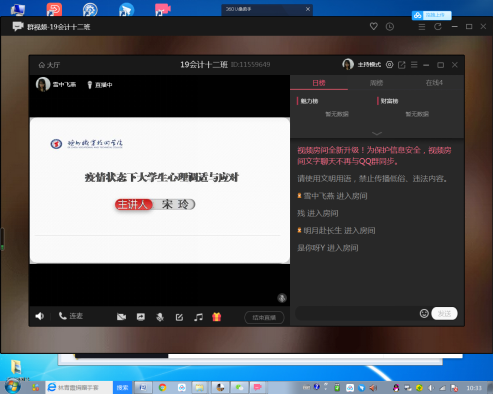The width and height of the screenshot is (493, 395).
Task: Click the screen share icon
Action: coord(141,317)
